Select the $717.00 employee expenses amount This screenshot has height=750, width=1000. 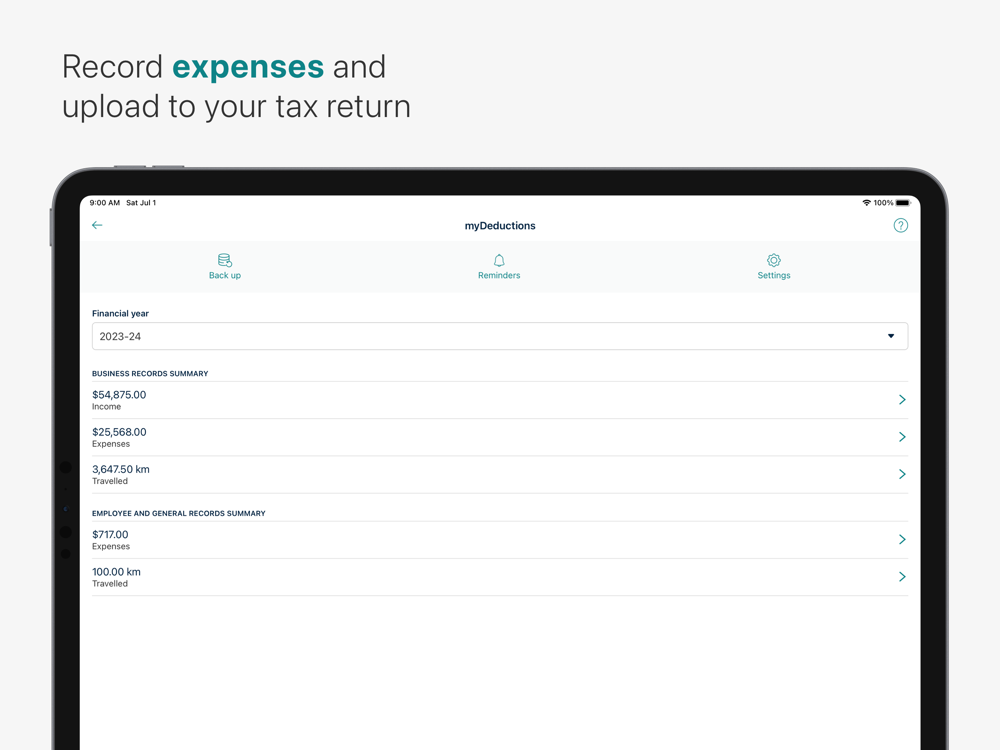(x=110, y=534)
